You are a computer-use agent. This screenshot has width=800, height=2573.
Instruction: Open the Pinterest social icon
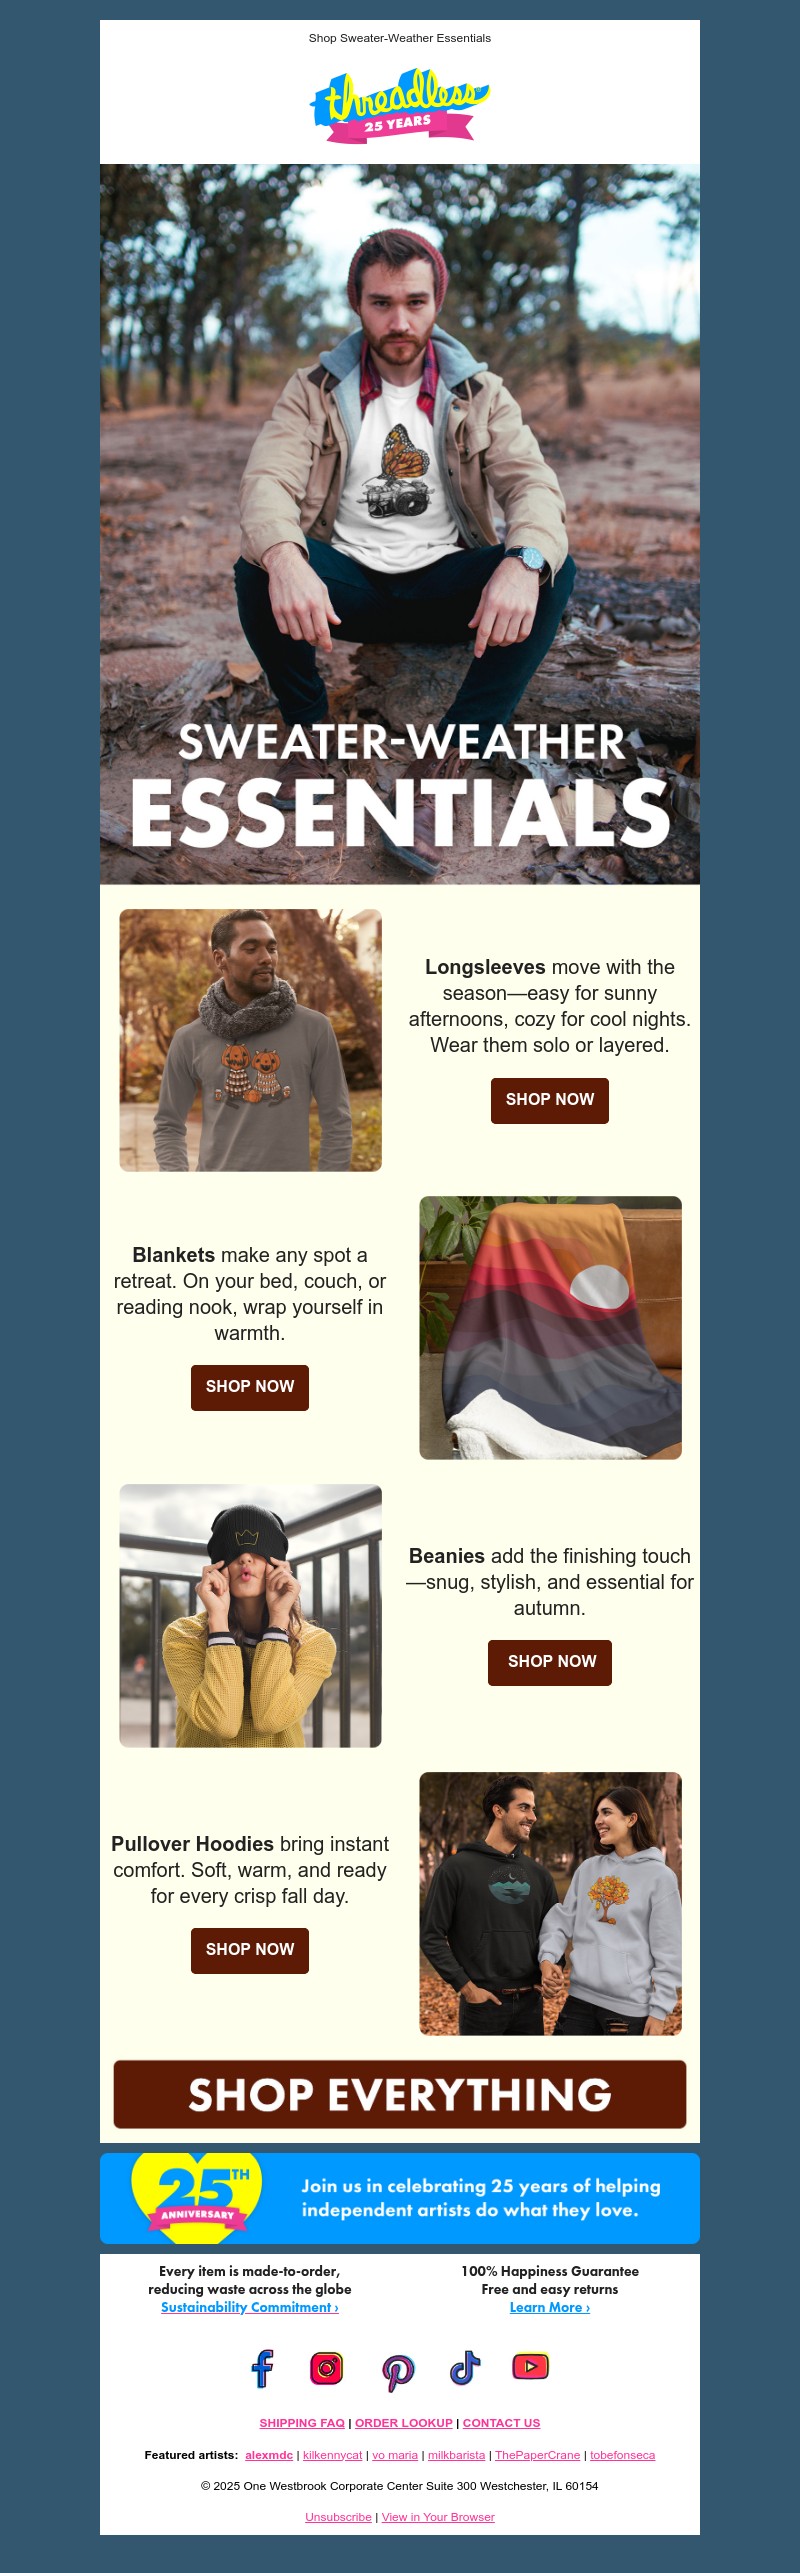pos(398,2371)
